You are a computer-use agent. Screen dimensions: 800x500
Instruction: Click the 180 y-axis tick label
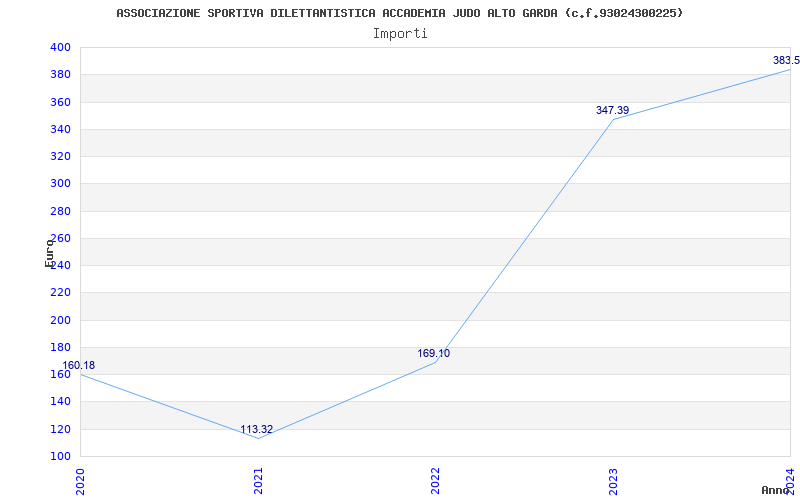(x=60, y=347)
